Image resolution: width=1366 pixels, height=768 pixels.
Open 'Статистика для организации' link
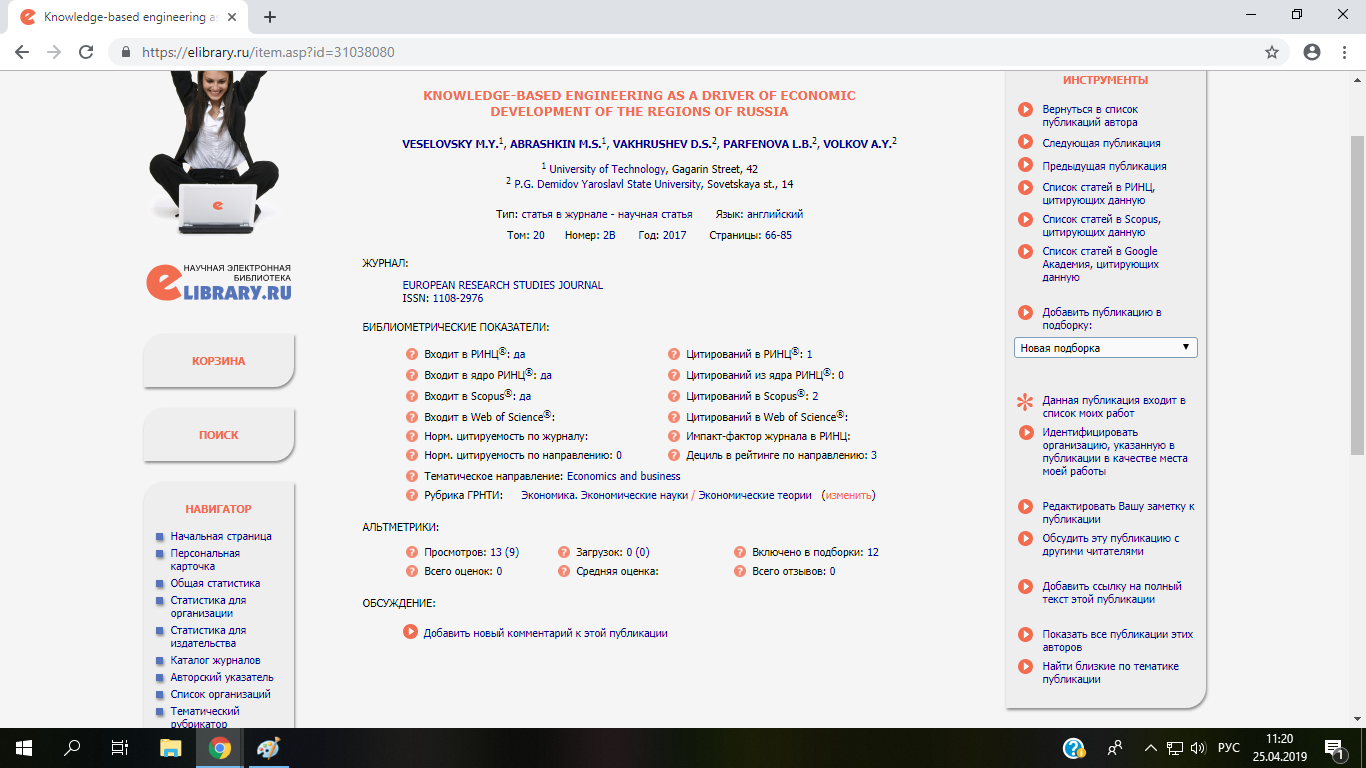208,607
